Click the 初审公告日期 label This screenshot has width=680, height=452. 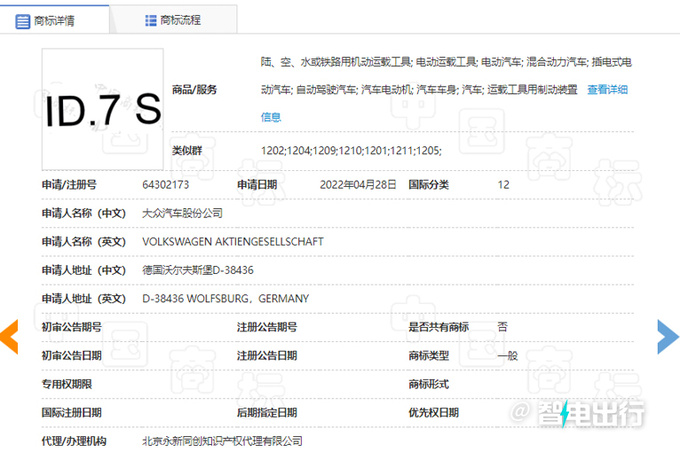(x=72, y=356)
